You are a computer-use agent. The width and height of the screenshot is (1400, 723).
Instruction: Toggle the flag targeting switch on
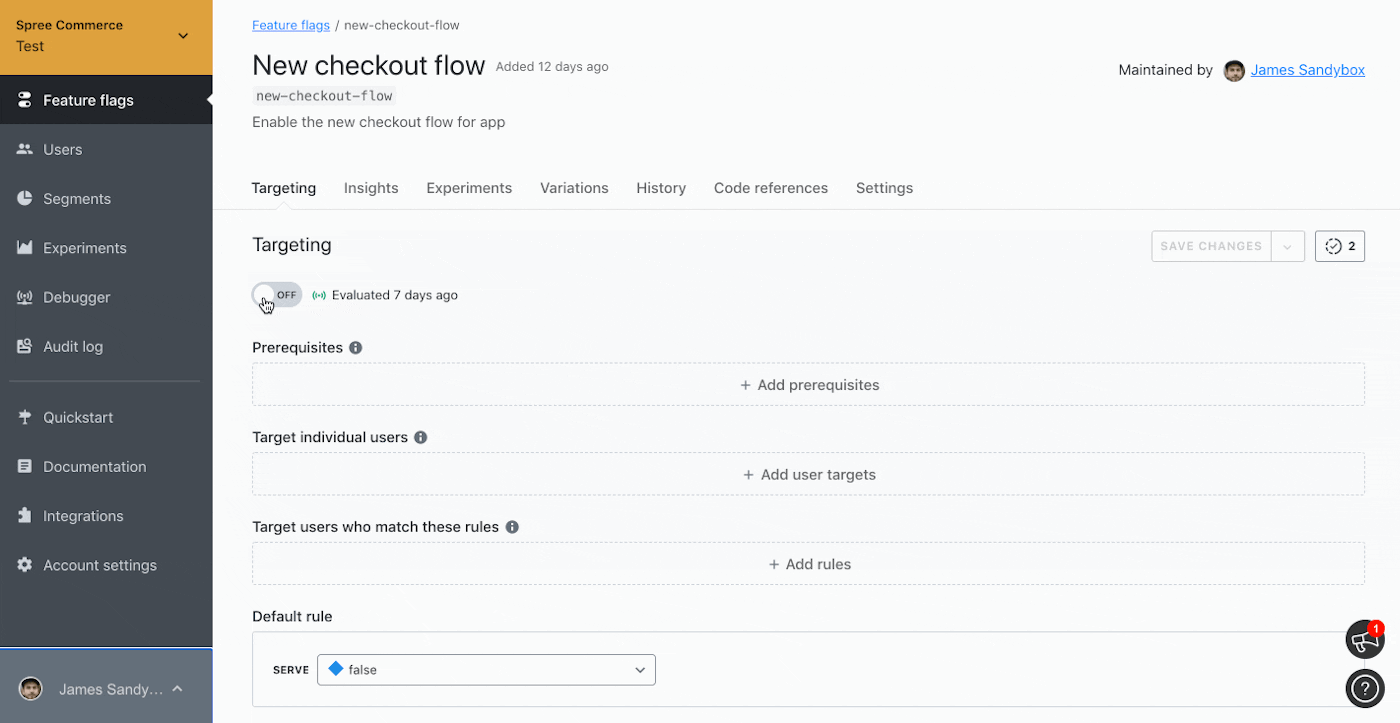click(277, 295)
